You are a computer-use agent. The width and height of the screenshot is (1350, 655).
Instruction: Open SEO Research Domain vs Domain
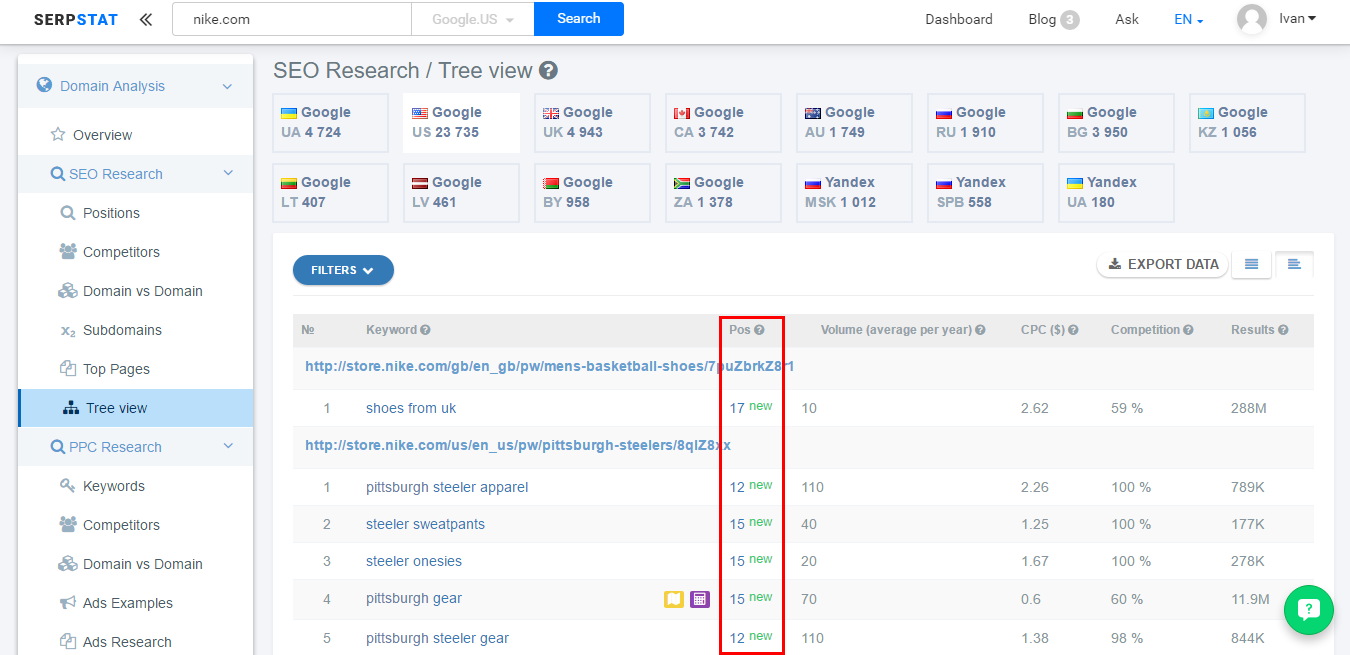pos(143,291)
